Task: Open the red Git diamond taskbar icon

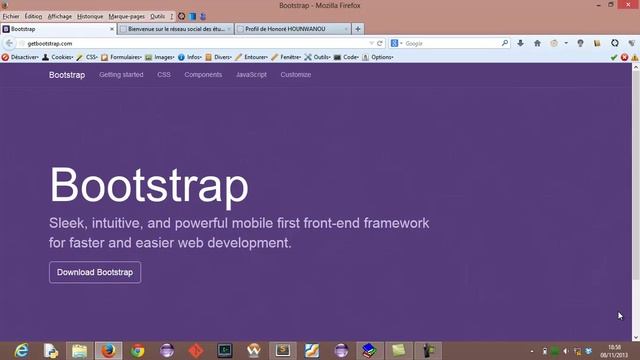Action: click(196, 351)
